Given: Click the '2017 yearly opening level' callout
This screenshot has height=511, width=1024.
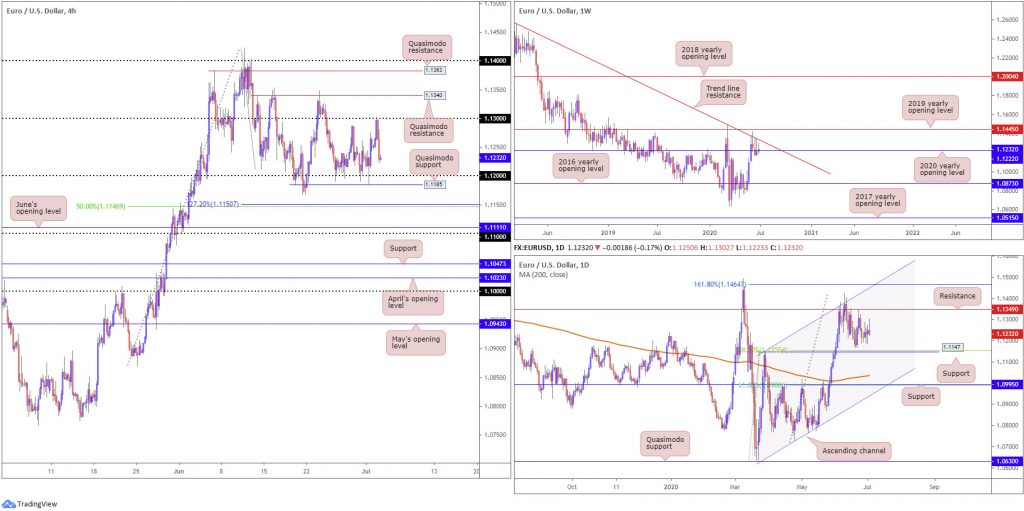Looking at the screenshot, I should [878, 199].
